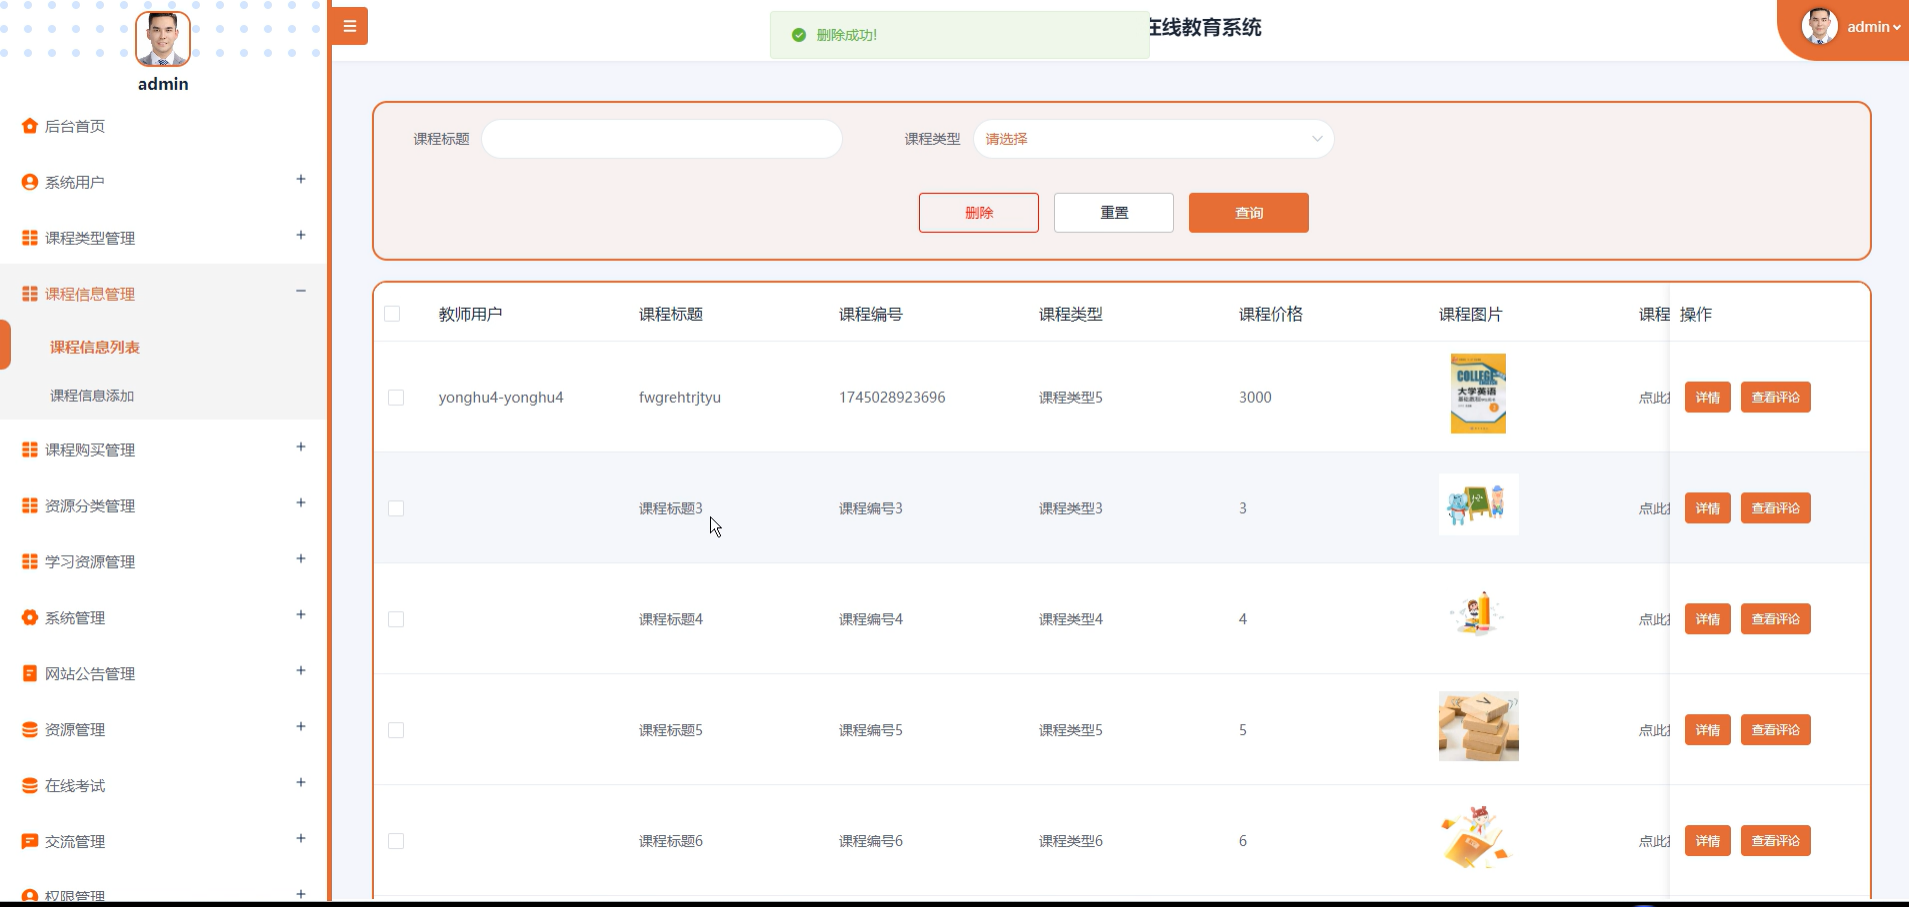Click the 课程类型管理 grid icon
Image resolution: width=1909 pixels, height=907 pixels.
(30, 238)
